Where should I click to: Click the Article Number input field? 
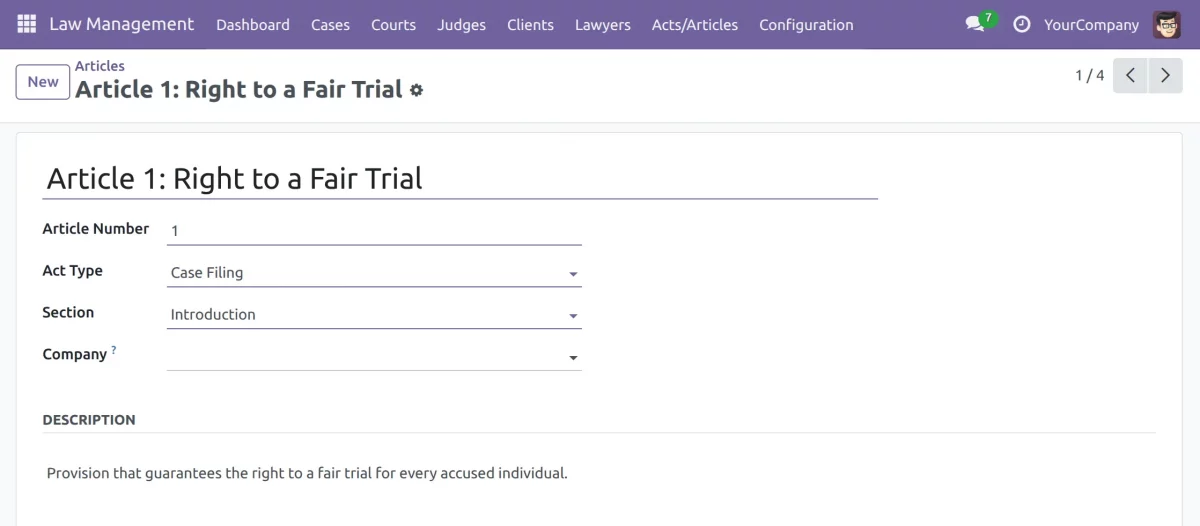(374, 230)
